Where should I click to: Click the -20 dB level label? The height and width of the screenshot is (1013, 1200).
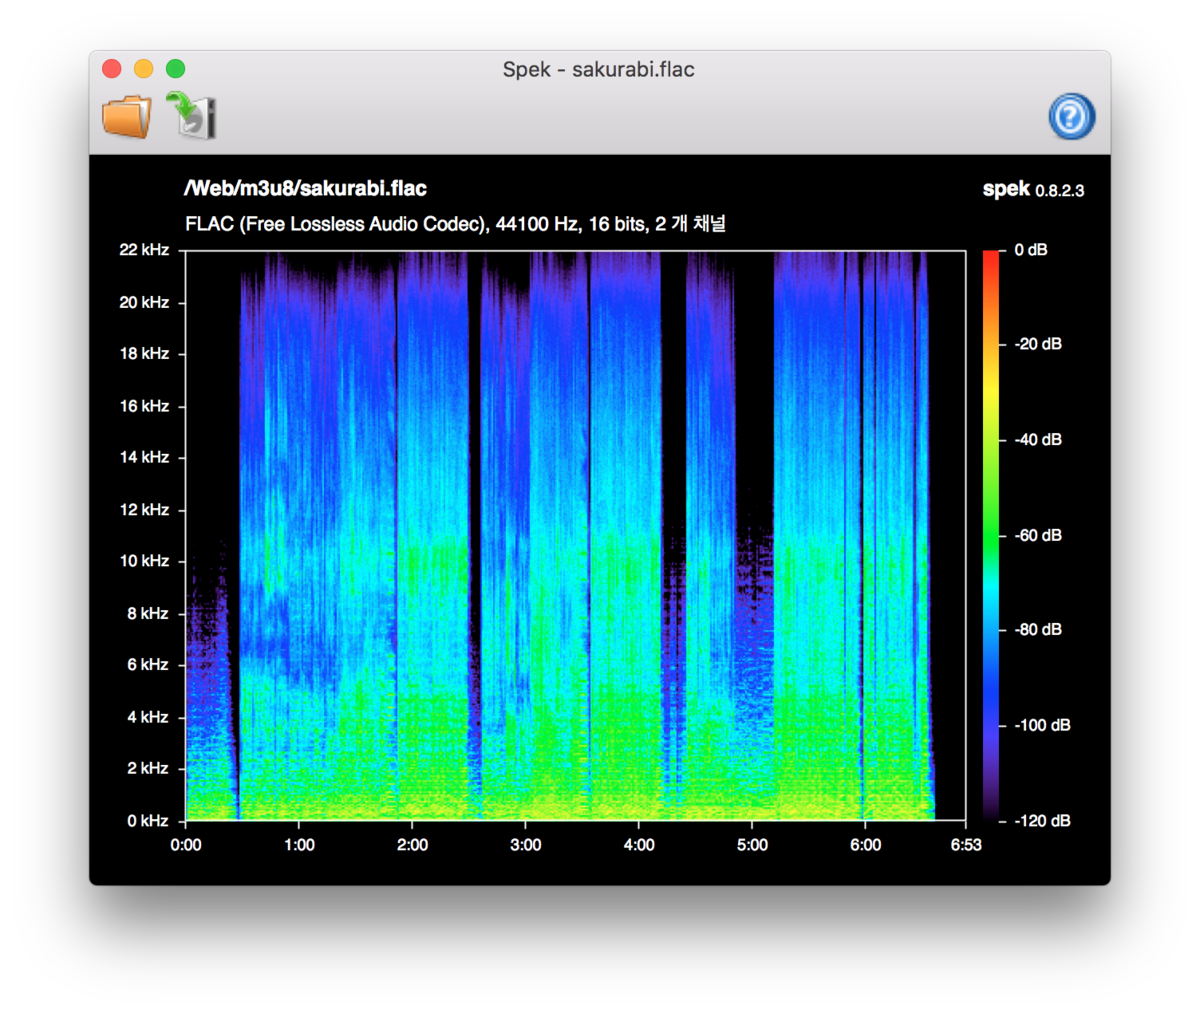tap(1038, 344)
